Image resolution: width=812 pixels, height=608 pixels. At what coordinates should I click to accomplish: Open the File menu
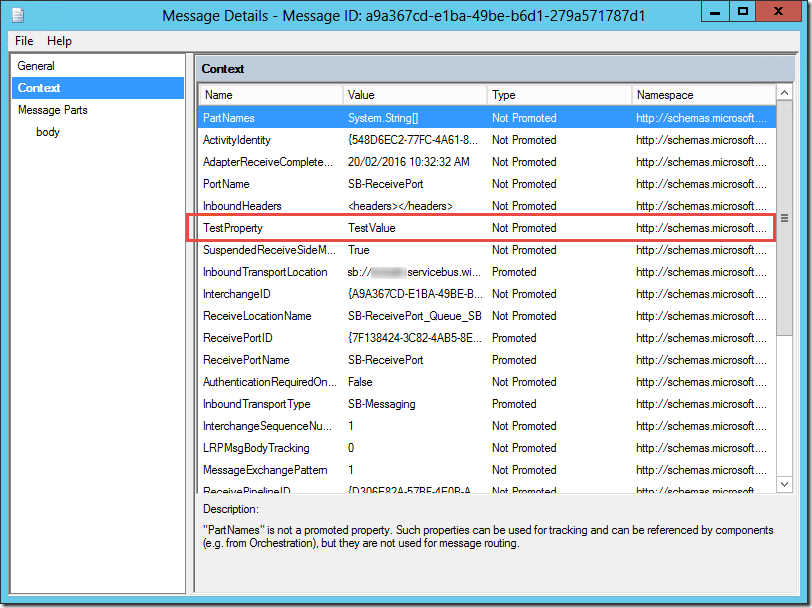pos(24,41)
